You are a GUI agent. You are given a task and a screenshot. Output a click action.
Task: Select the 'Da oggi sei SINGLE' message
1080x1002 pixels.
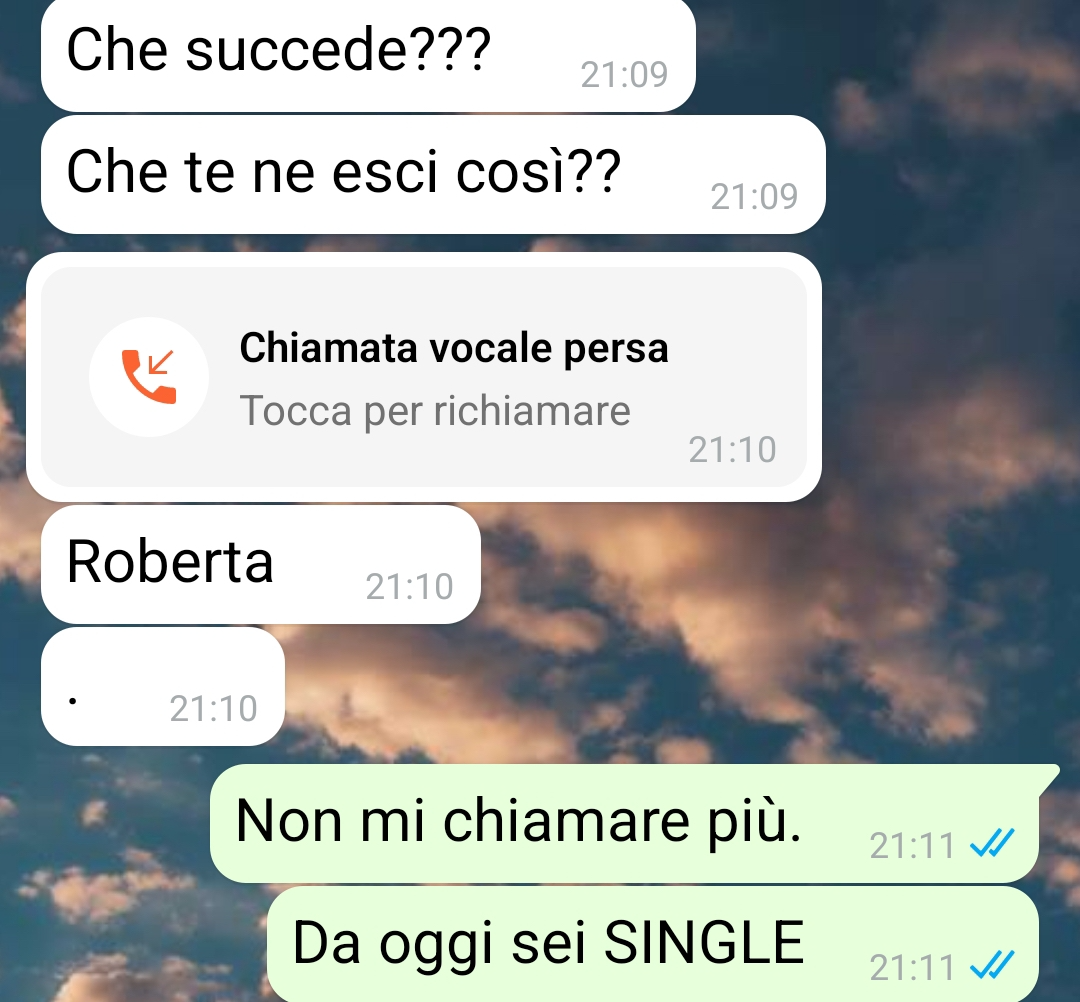pyautogui.click(x=653, y=944)
